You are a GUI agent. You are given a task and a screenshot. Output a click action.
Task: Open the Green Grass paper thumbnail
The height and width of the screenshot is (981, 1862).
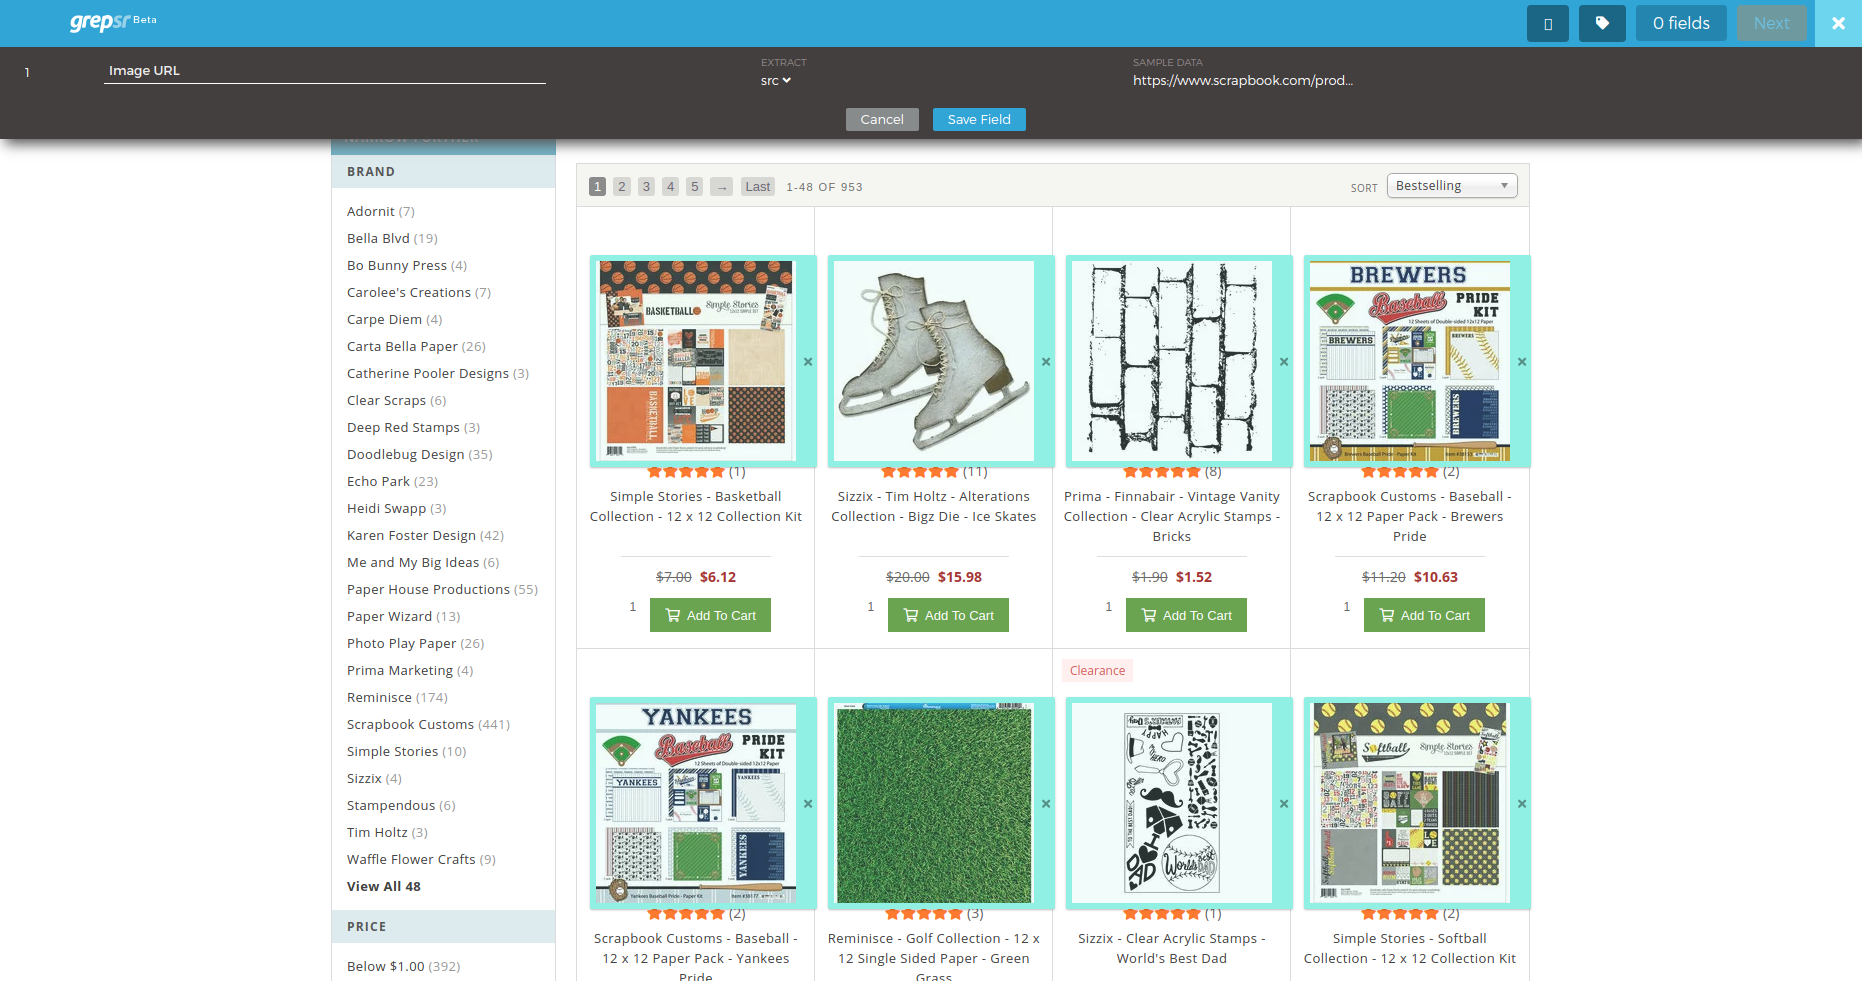tap(934, 803)
